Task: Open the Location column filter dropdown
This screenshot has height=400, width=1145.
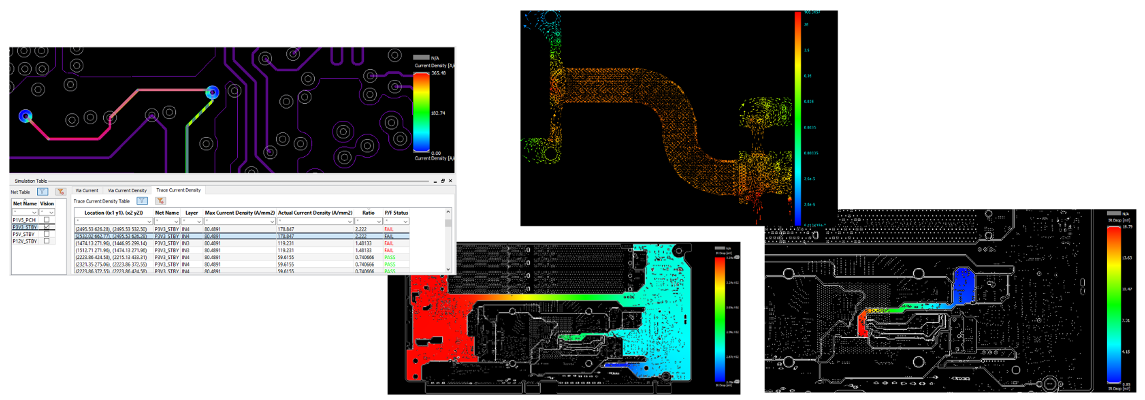Action: [149, 221]
